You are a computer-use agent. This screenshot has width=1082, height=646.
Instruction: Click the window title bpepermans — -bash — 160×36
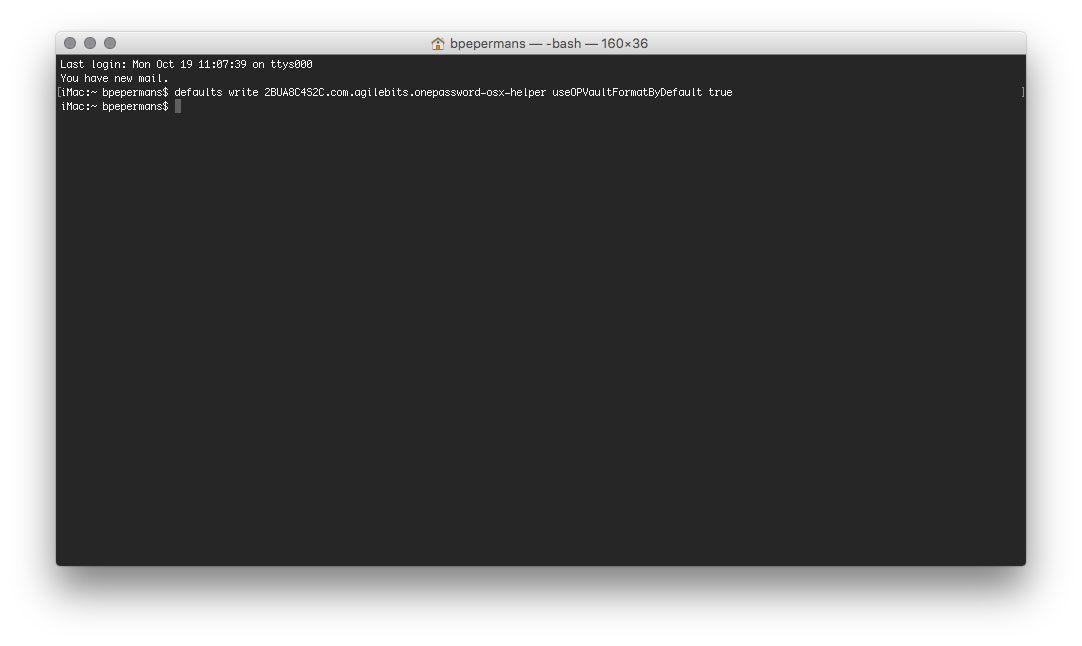549,43
